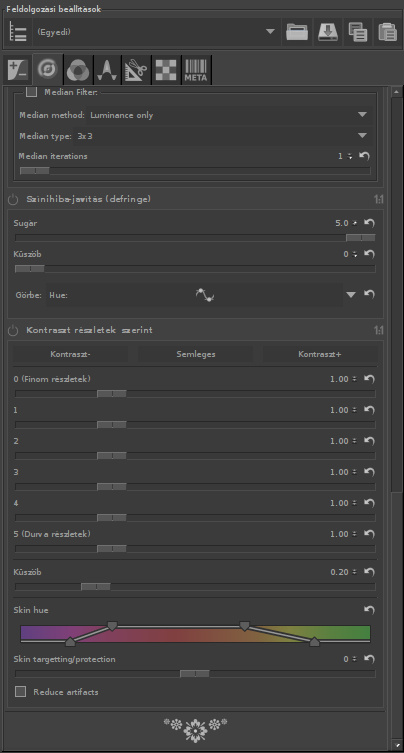Click the save profile download icon
Viewport: 404px width, 753px height.
click(x=328, y=32)
